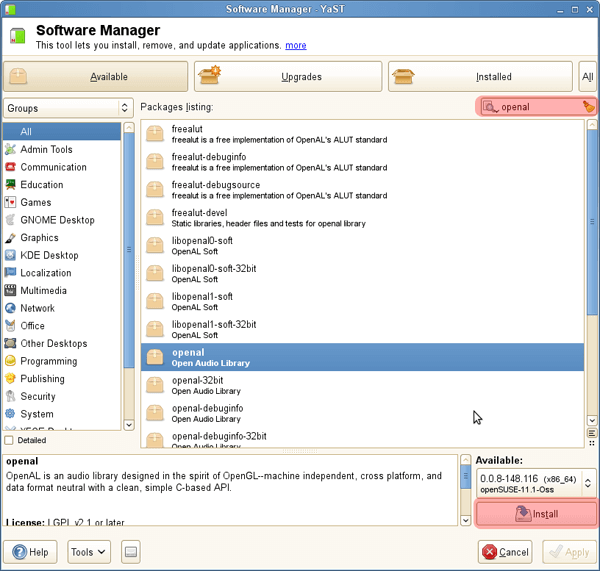Image resolution: width=600 pixels, height=571 pixels.
Task: Switch to the All packages tab
Action: pyautogui.click(x=588, y=77)
